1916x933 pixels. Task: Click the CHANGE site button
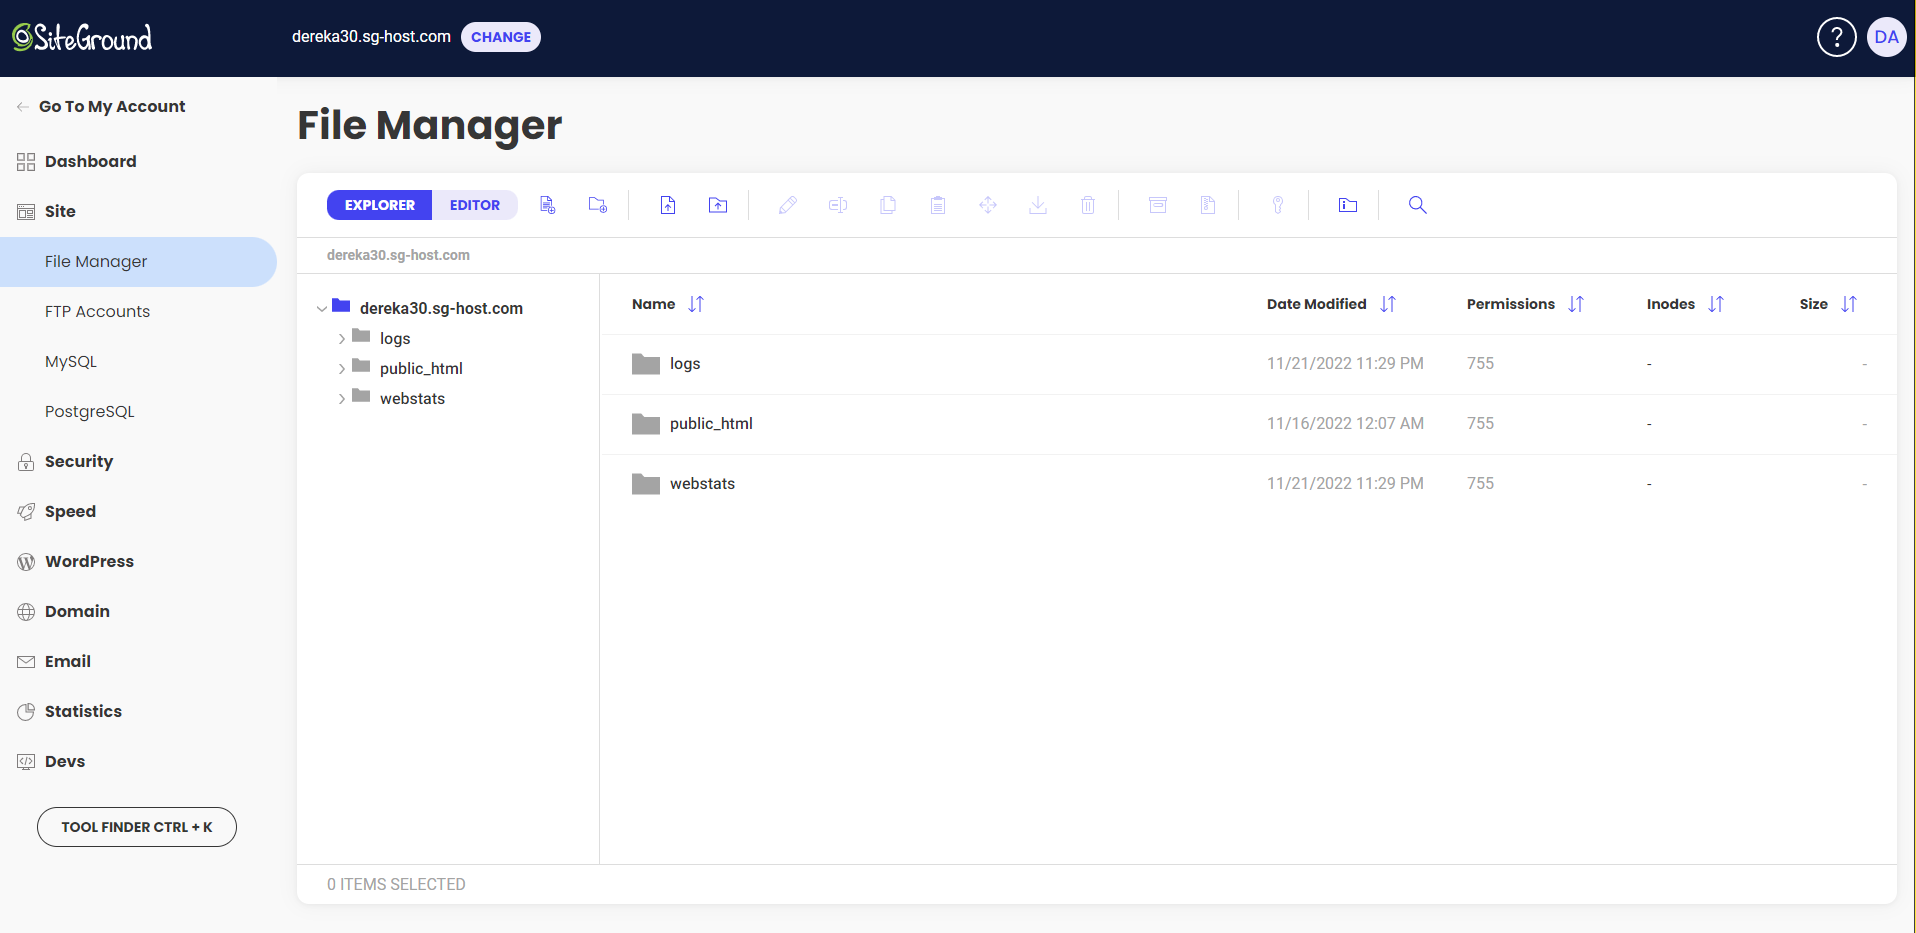[x=501, y=37]
